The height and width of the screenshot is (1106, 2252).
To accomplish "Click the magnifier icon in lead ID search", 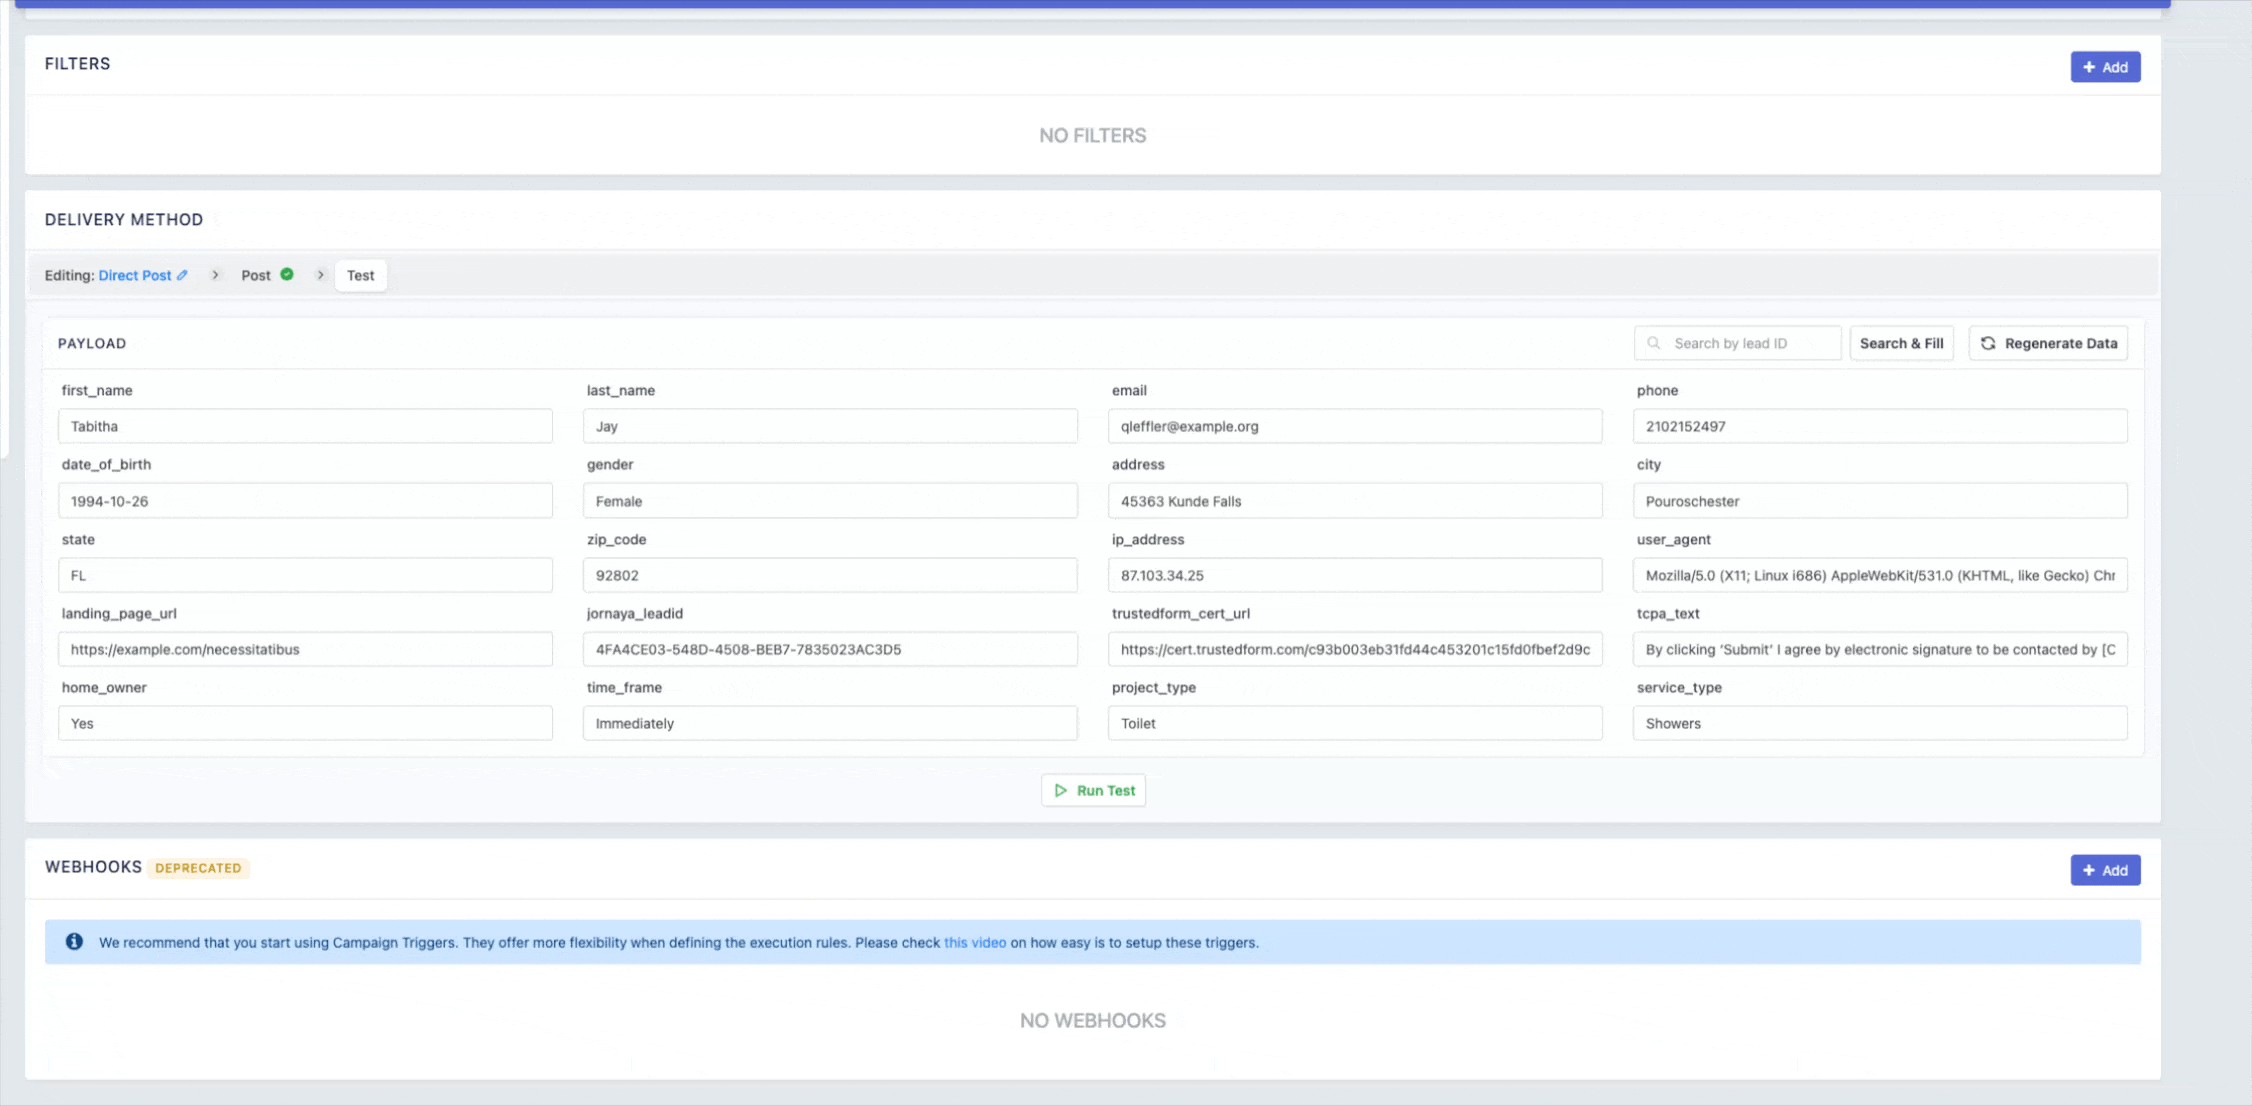I will point(1654,343).
